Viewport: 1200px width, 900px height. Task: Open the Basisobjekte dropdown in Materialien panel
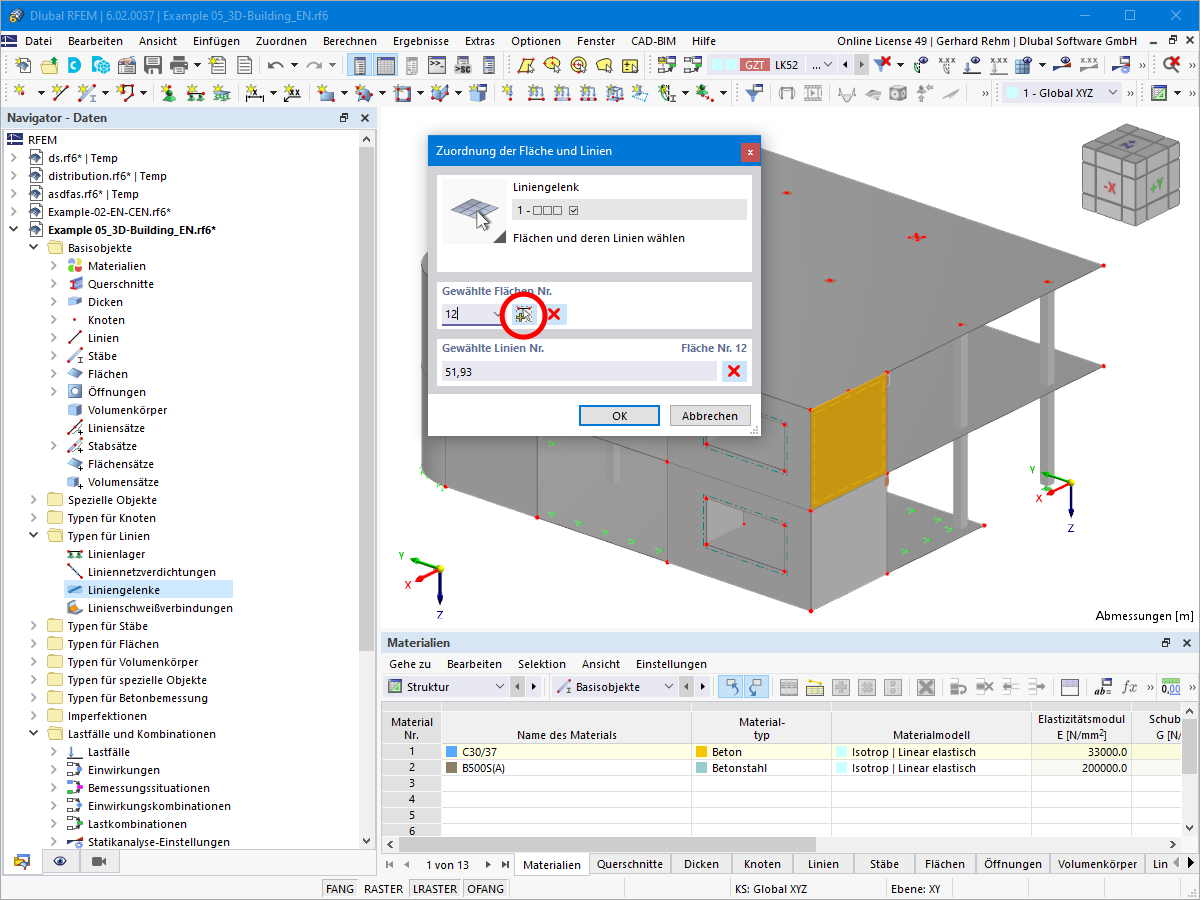[615, 687]
